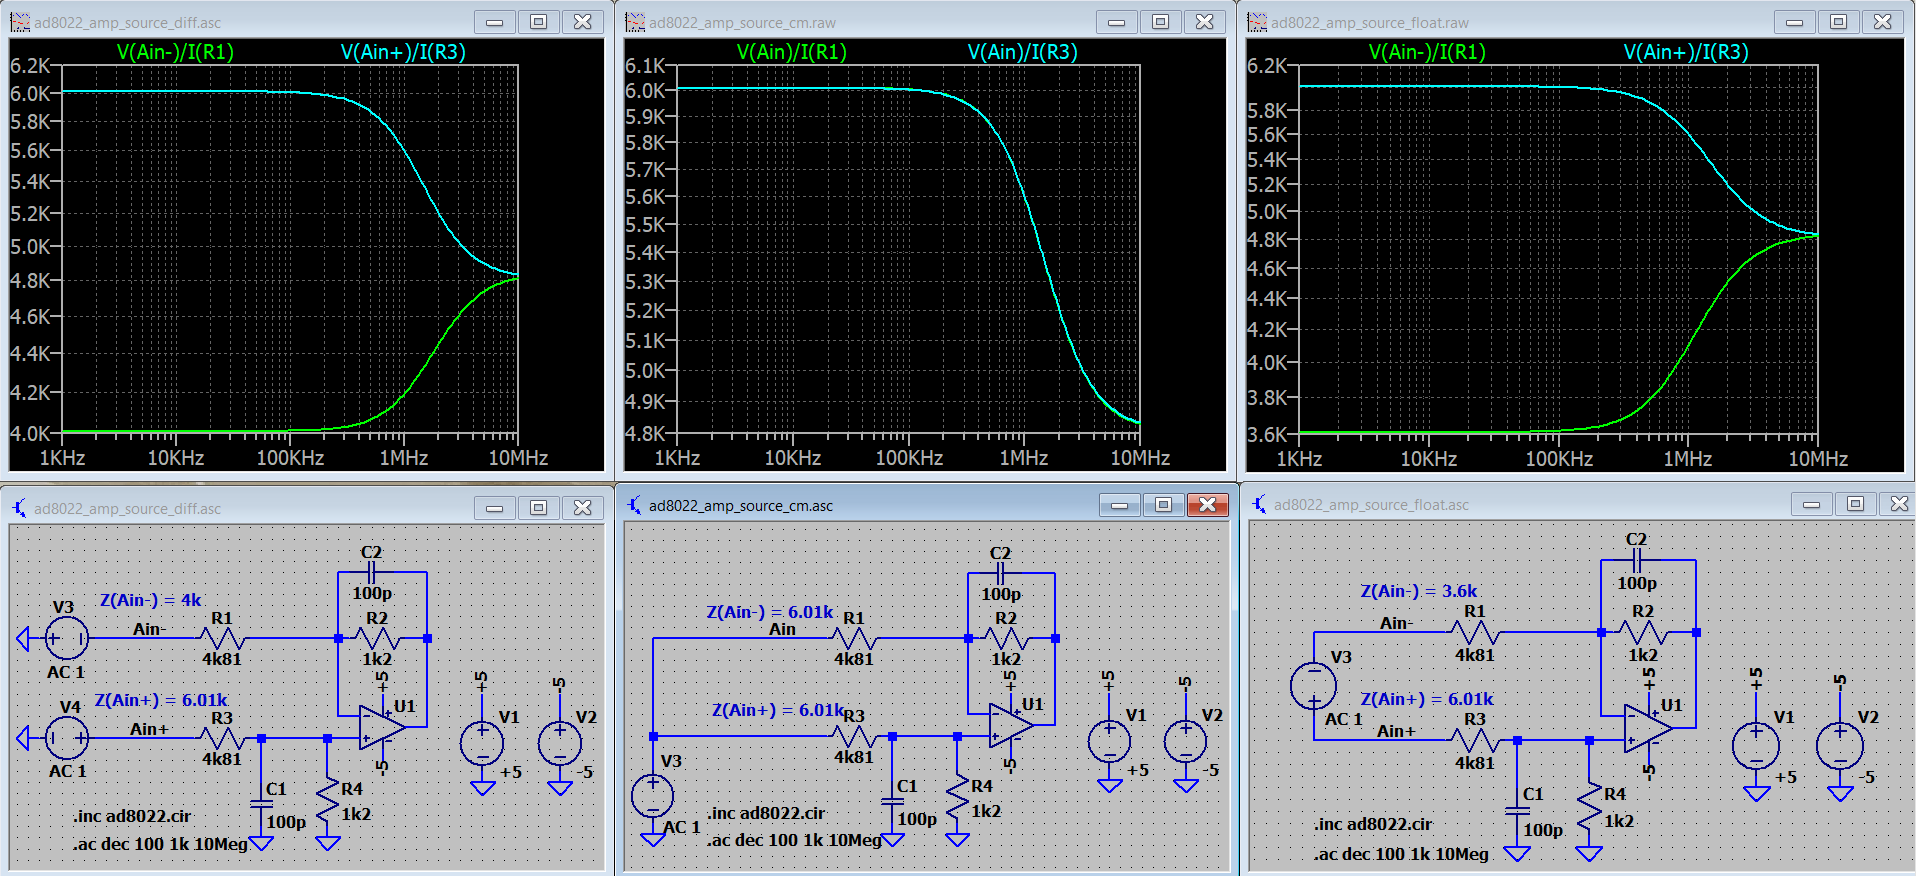
Task: Select supply source V2 in diff schematic
Action: (x=560, y=744)
